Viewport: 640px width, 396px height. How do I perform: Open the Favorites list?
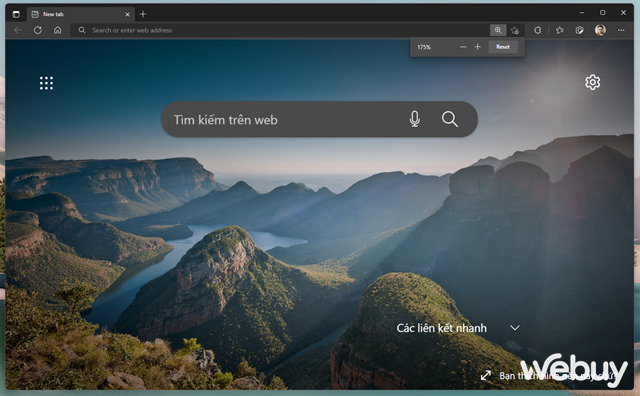[560, 30]
